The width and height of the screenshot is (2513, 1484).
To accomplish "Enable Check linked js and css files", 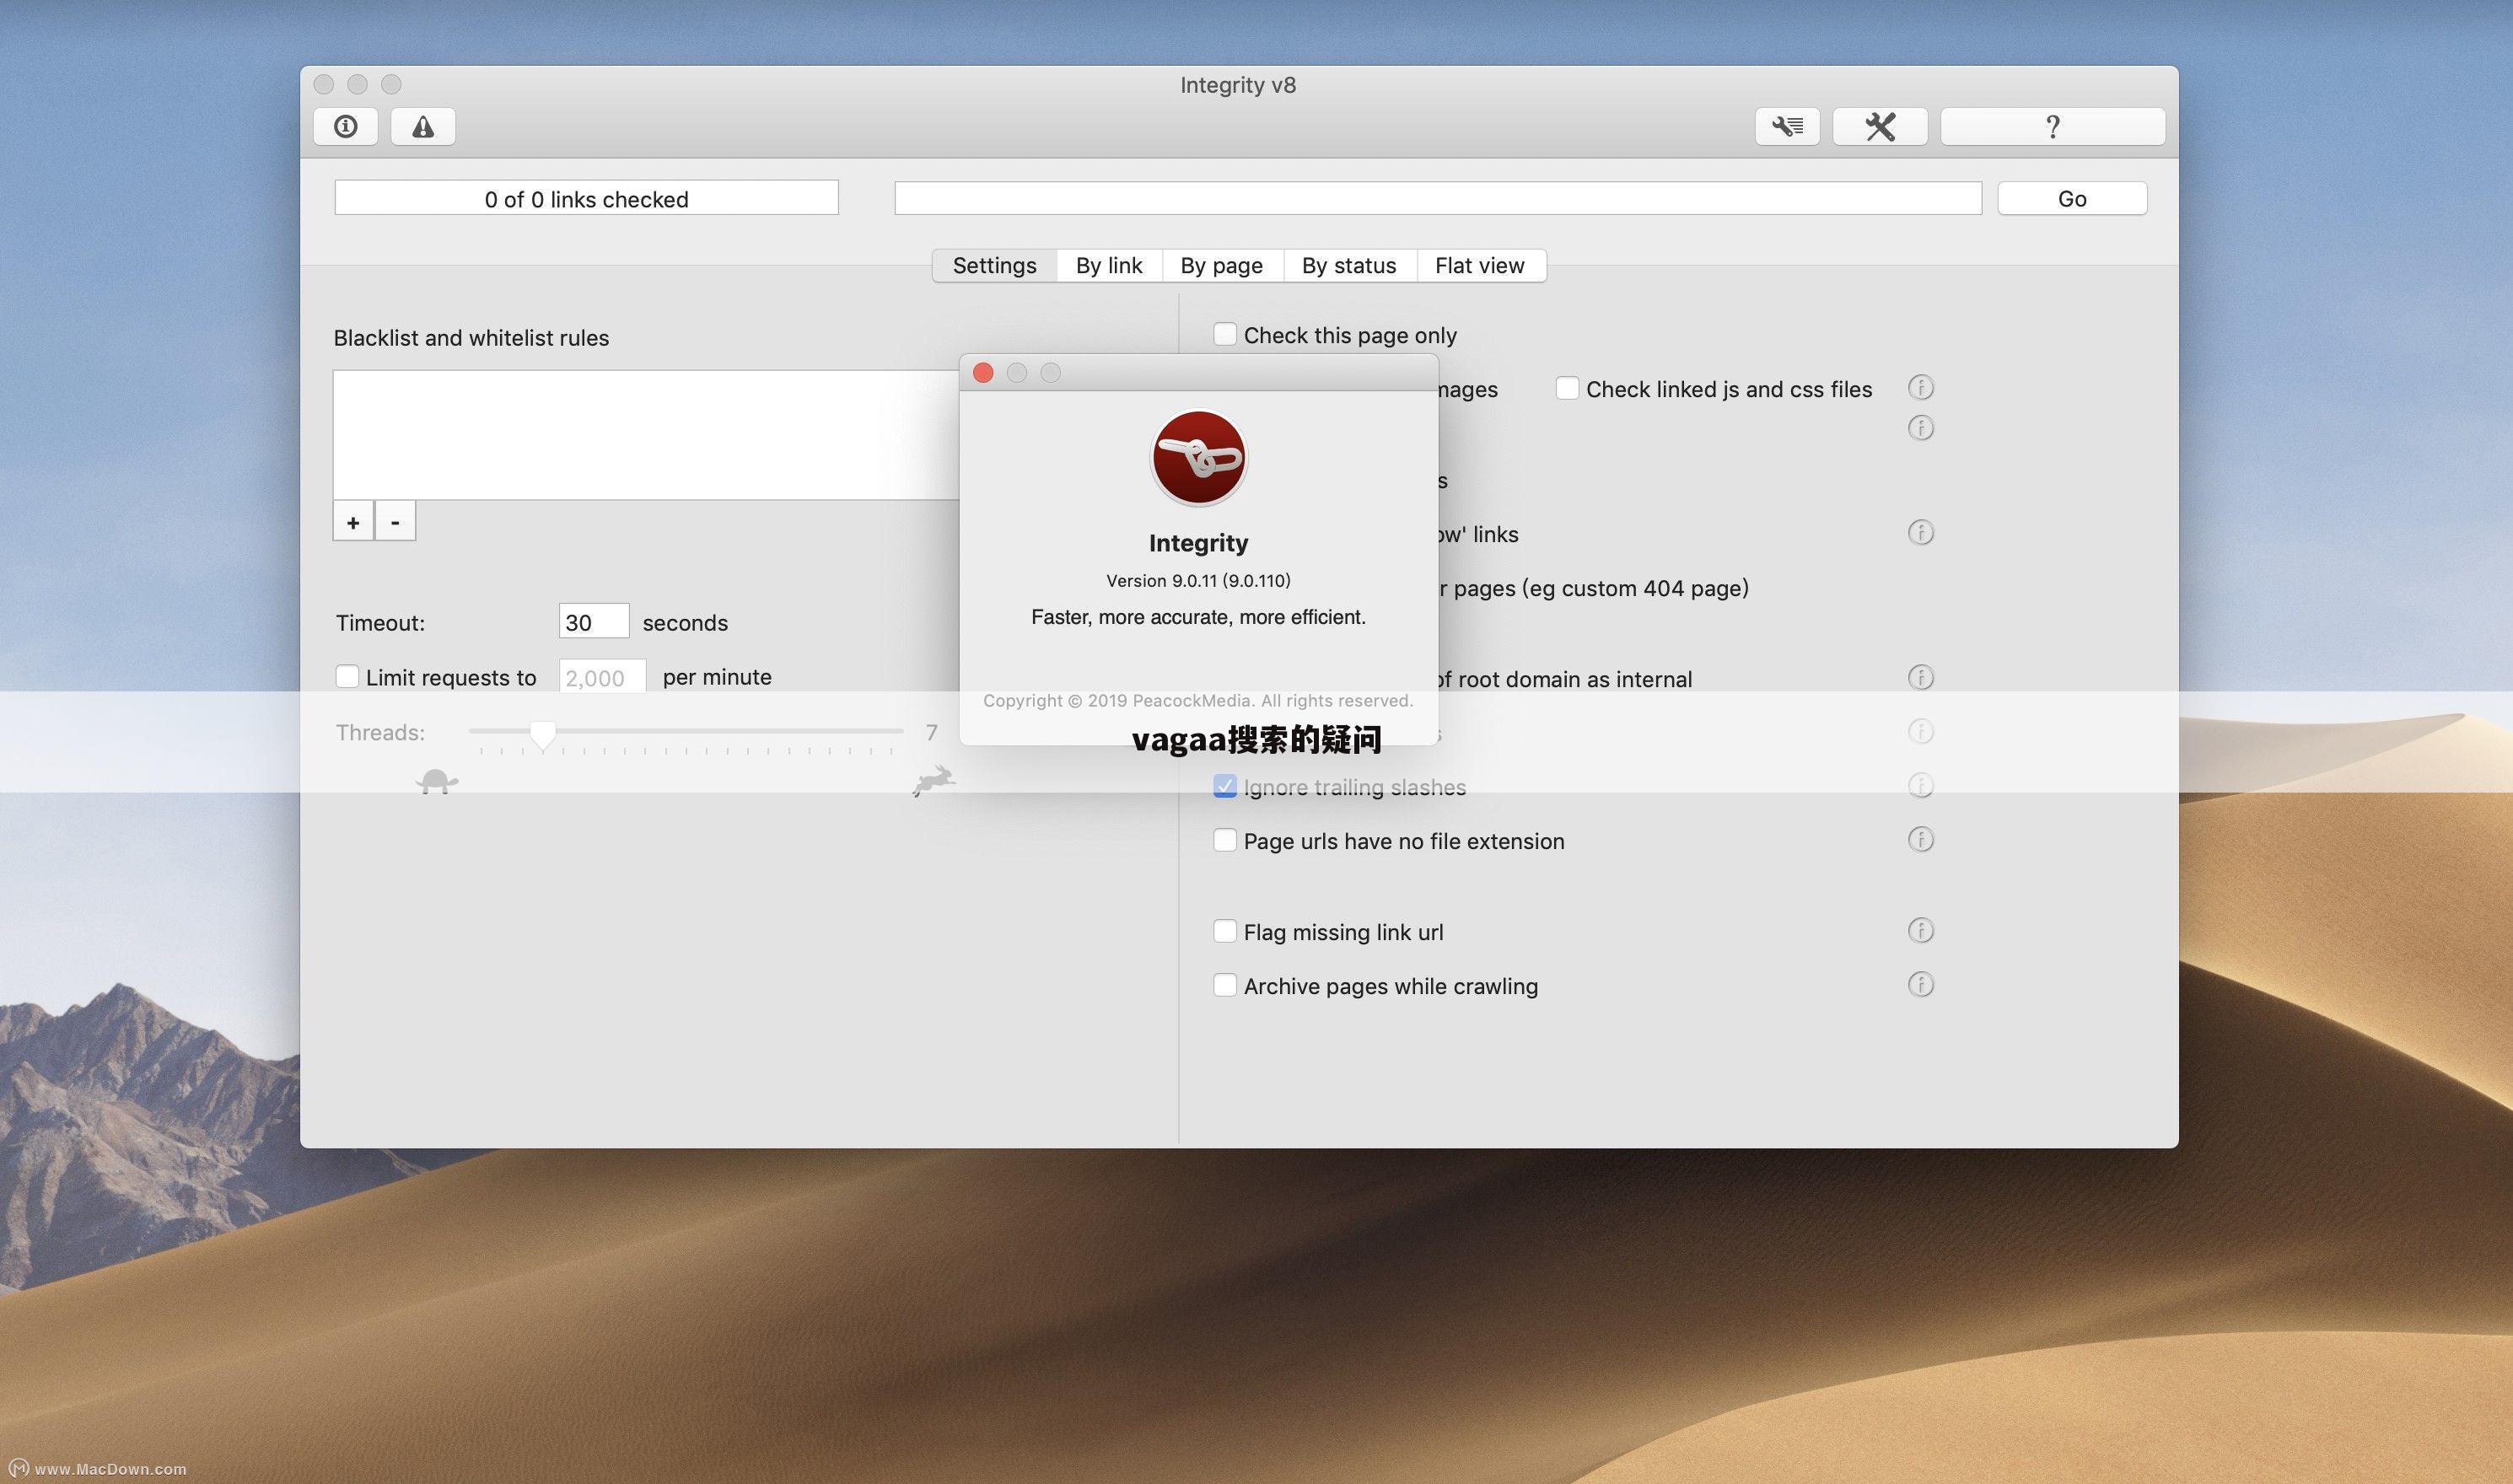I will tap(1567, 388).
